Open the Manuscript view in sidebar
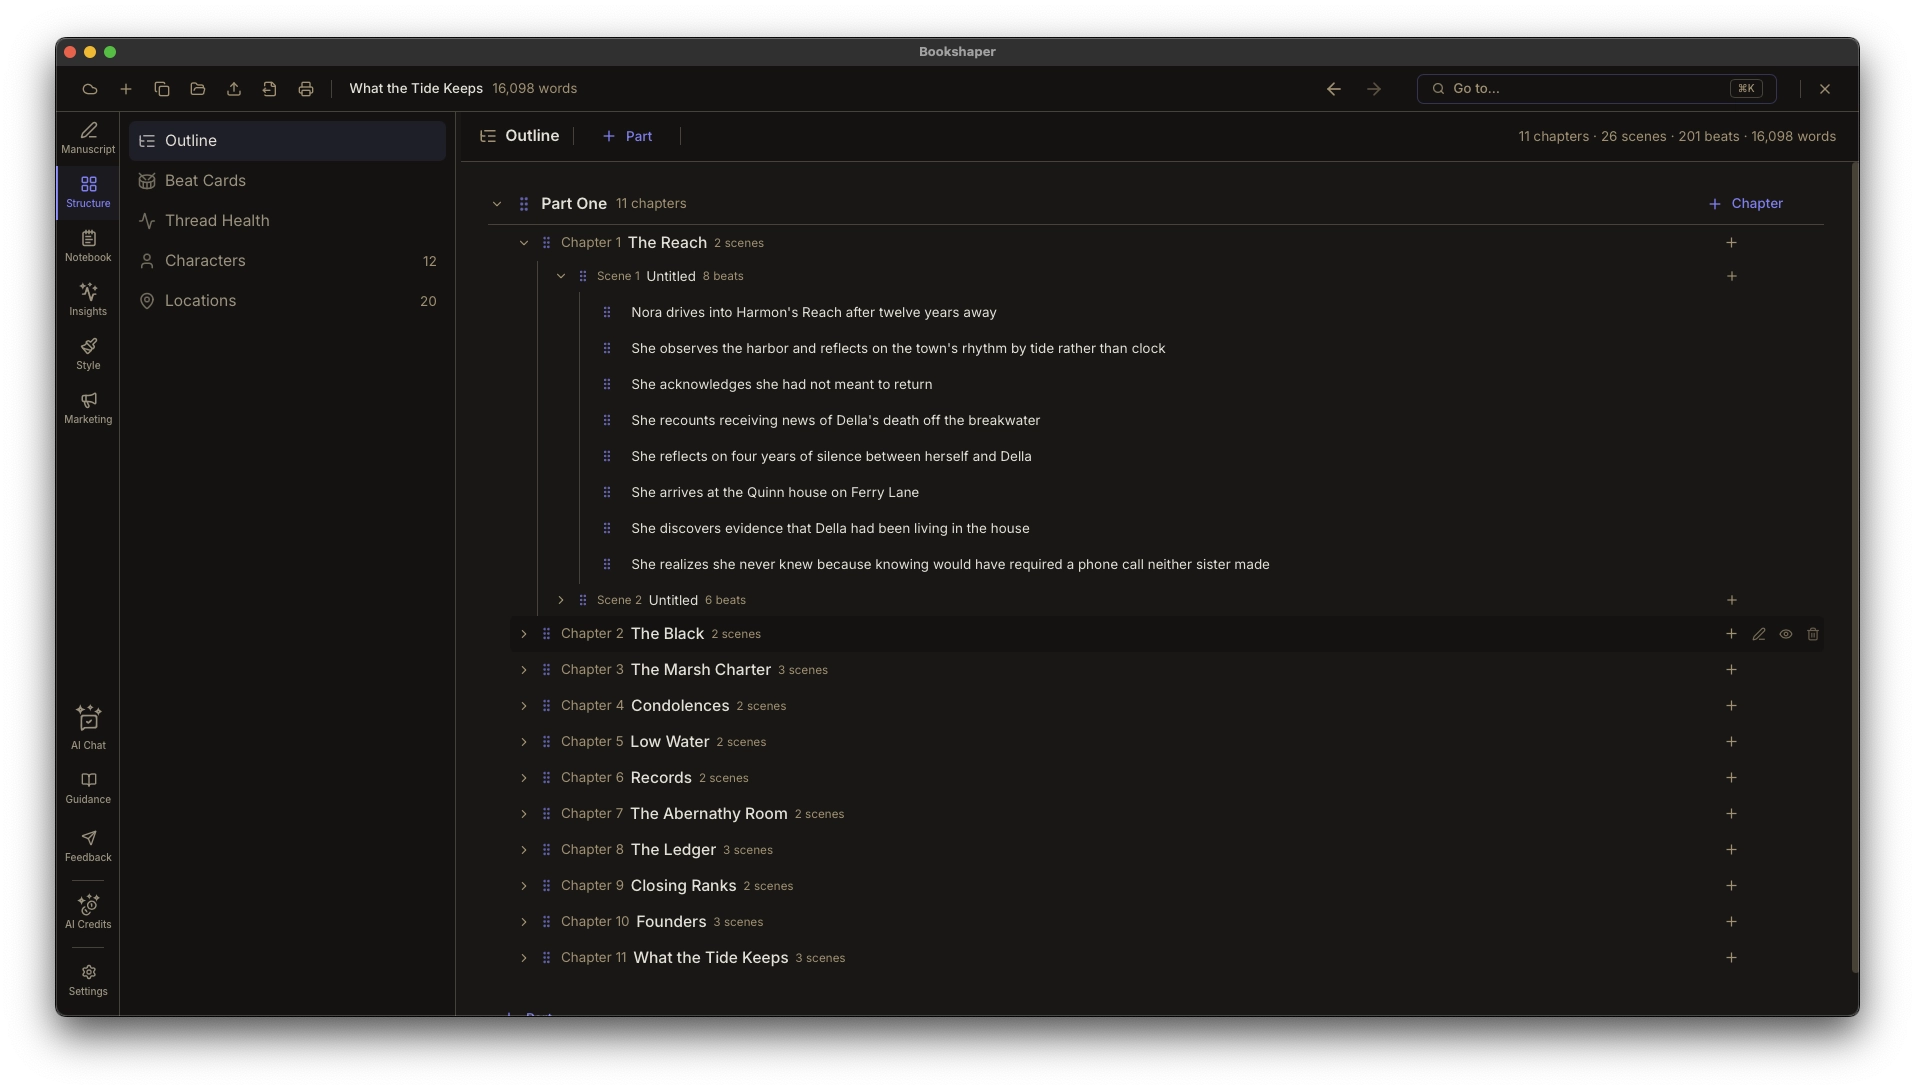 (88, 138)
